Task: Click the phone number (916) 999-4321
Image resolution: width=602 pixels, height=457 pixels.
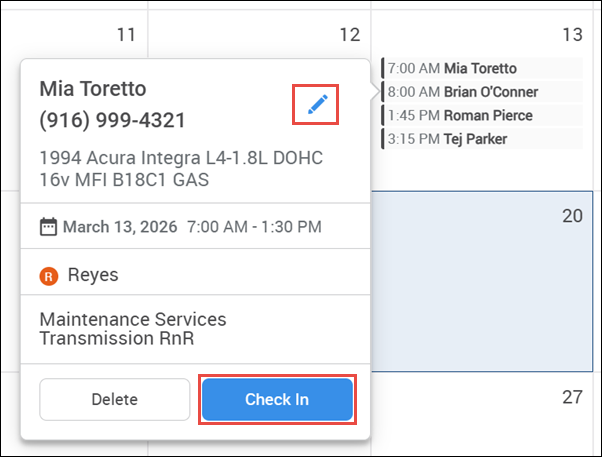Action: click(x=112, y=120)
